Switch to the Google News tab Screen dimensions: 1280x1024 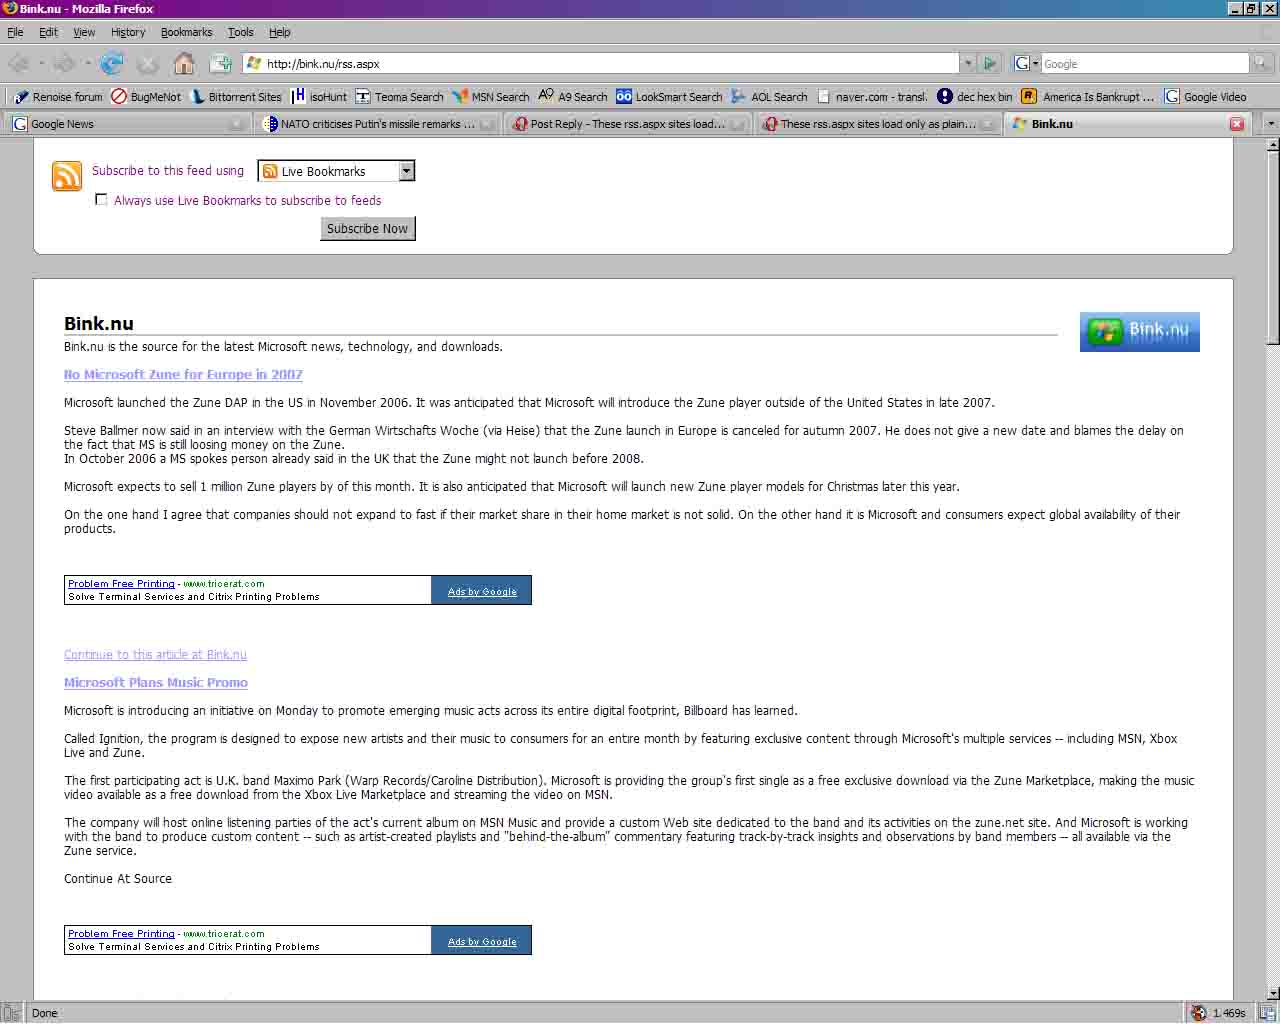(x=127, y=124)
